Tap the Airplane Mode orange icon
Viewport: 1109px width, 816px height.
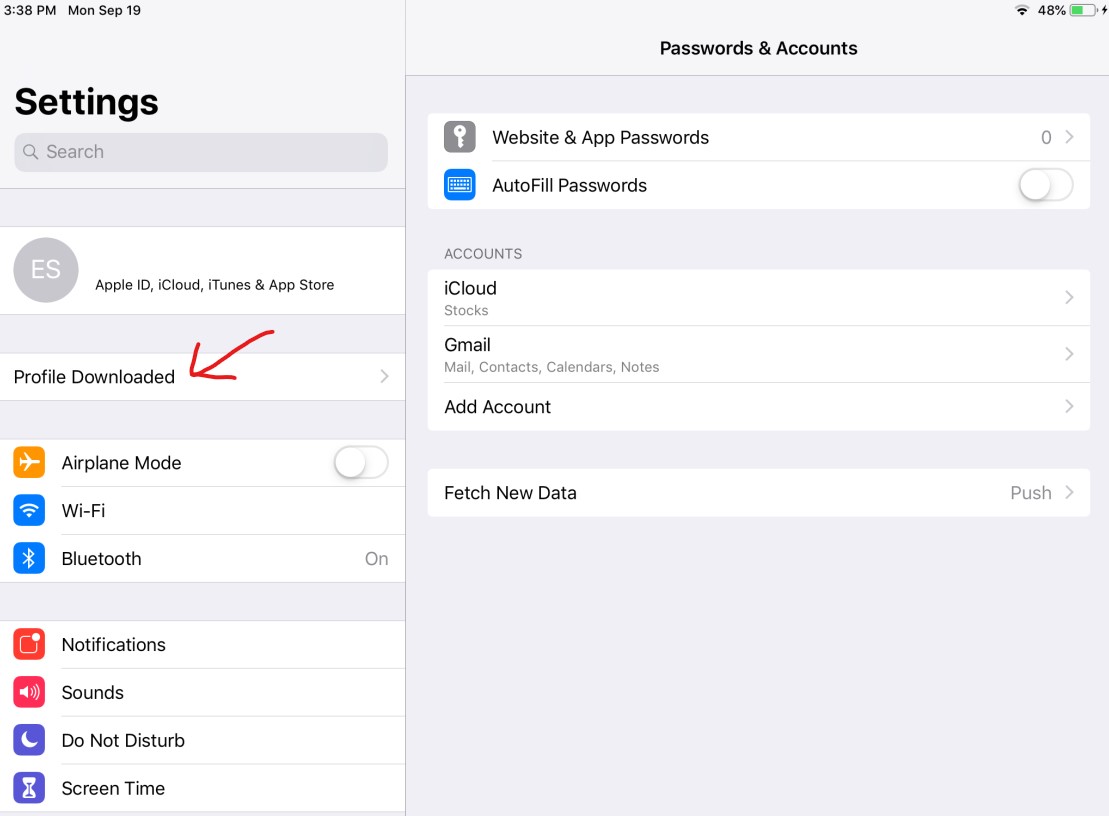click(29, 462)
